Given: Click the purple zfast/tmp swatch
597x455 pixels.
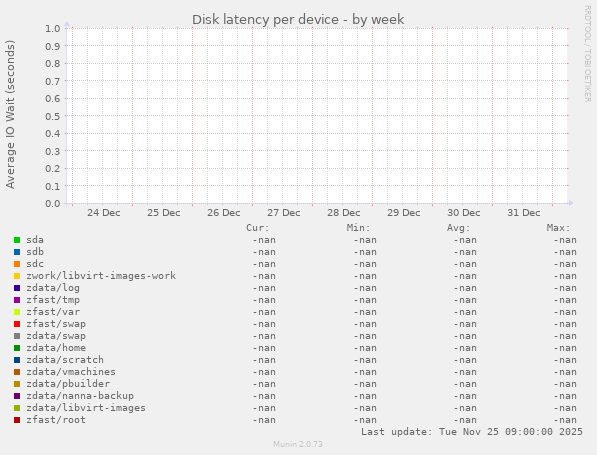Looking at the screenshot, I should pyautogui.click(x=17, y=300).
